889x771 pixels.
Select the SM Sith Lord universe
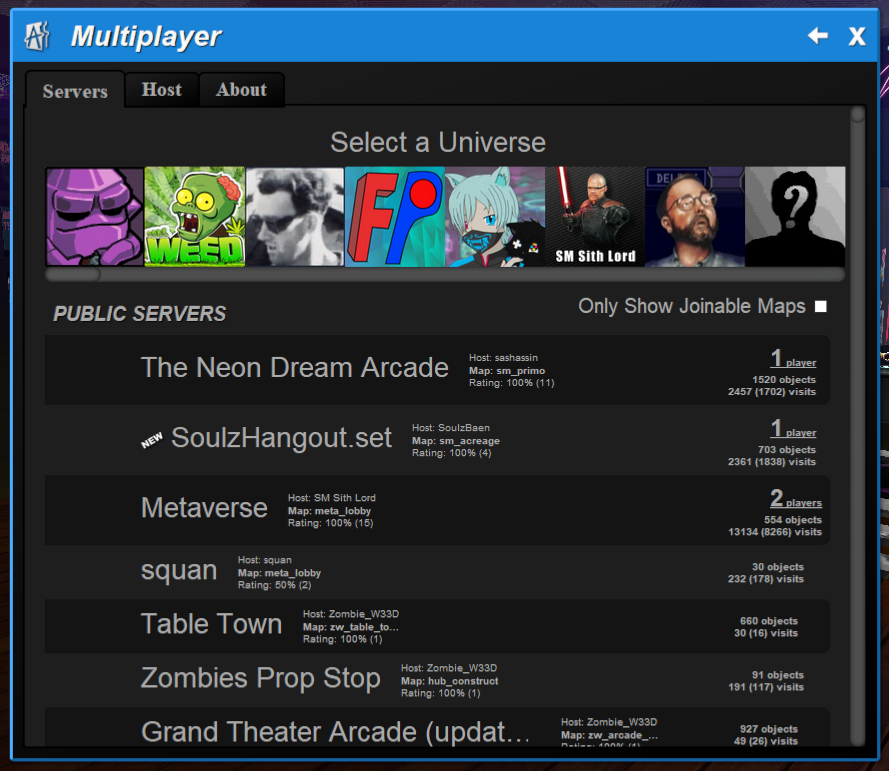(595, 217)
